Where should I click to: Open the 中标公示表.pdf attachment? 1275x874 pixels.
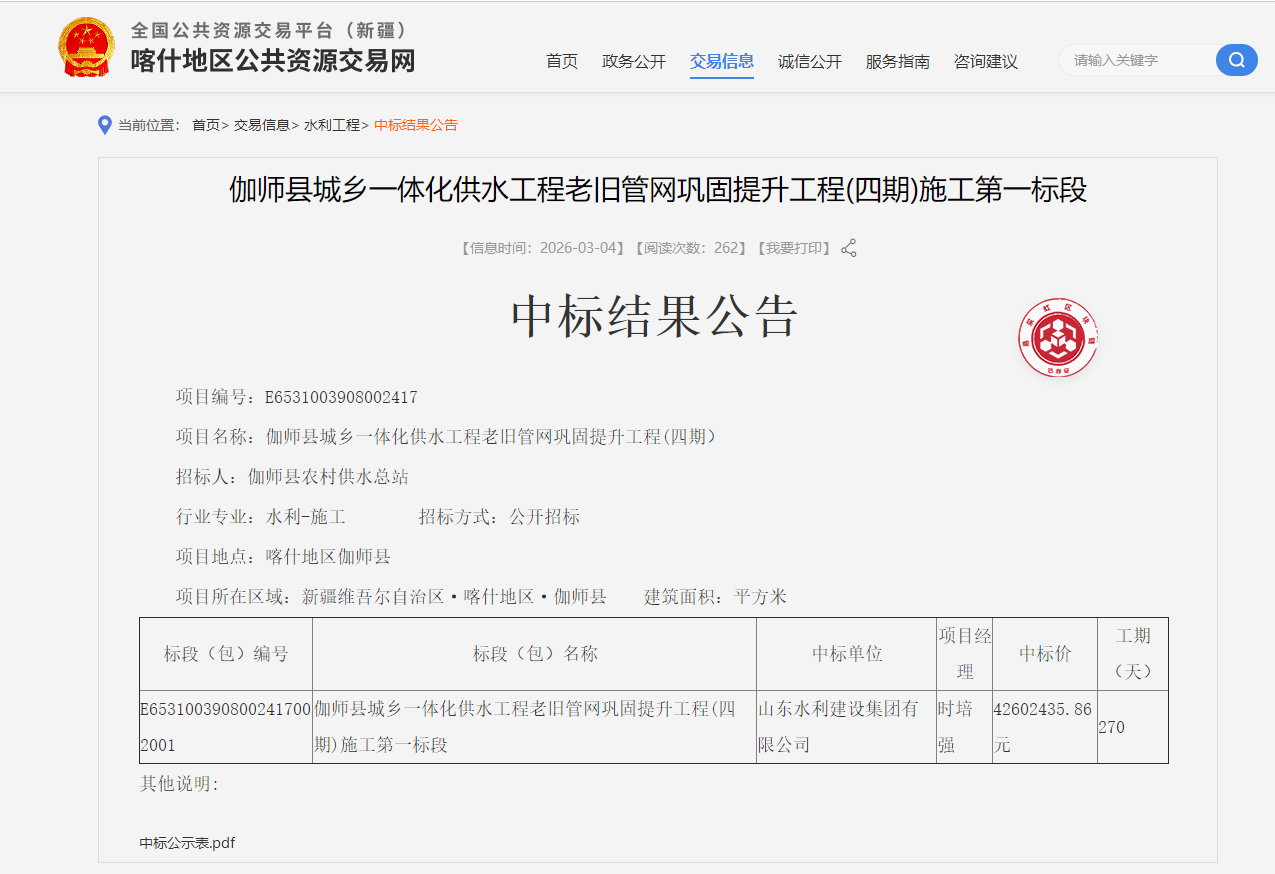pos(186,843)
